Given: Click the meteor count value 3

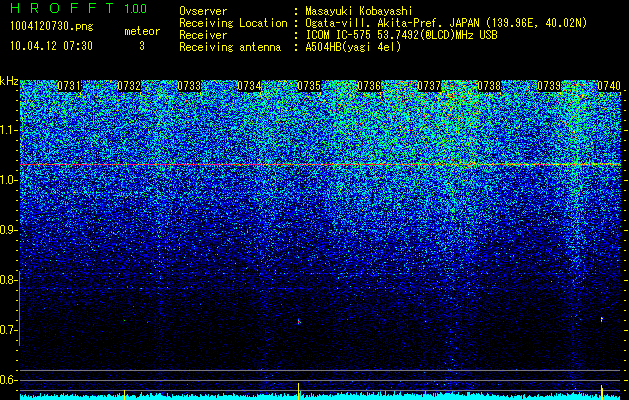Looking at the screenshot, I should coord(142,46).
